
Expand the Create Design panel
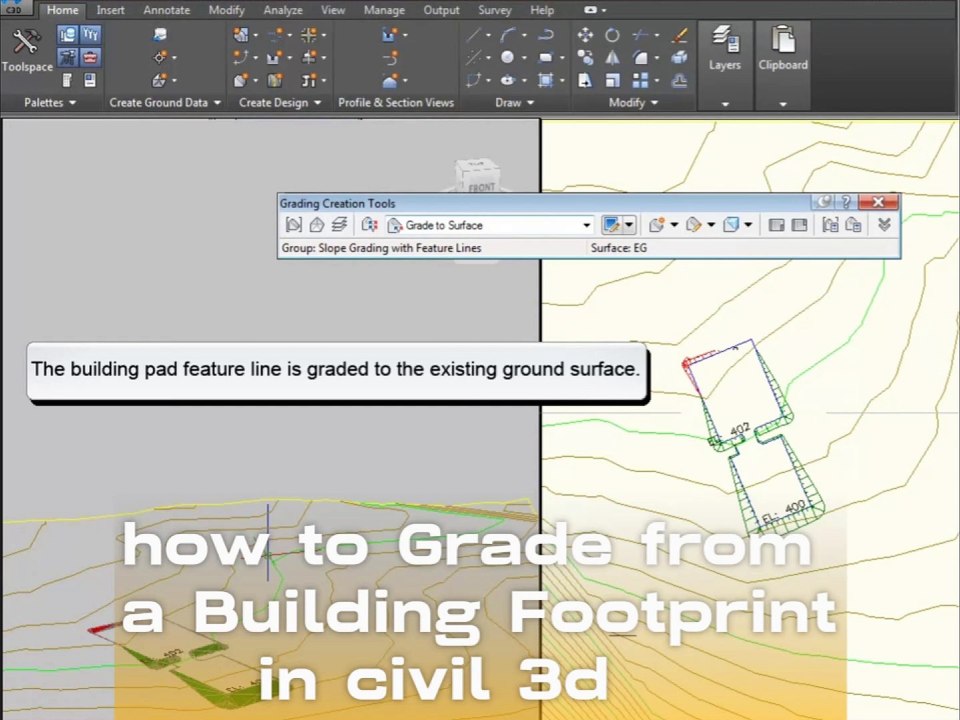(280, 102)
